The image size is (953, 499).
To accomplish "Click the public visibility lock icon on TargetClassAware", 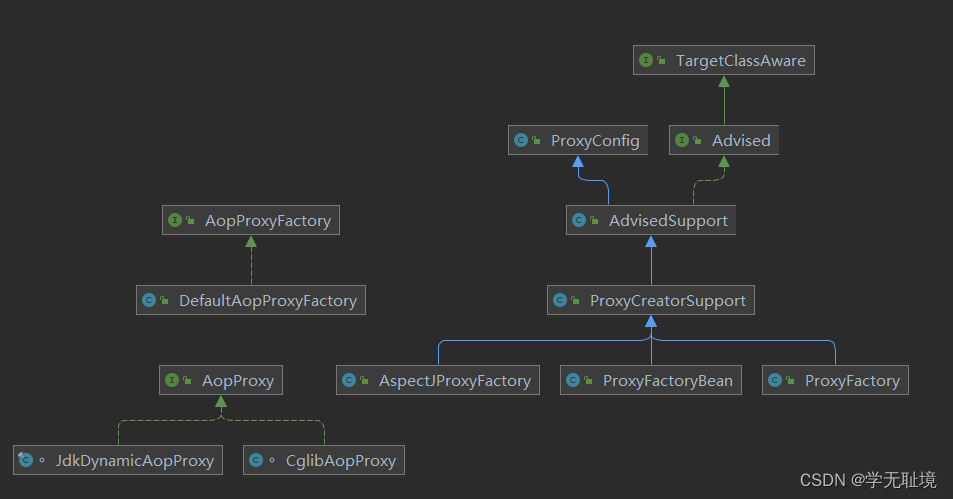I will [x=661, y=60].
